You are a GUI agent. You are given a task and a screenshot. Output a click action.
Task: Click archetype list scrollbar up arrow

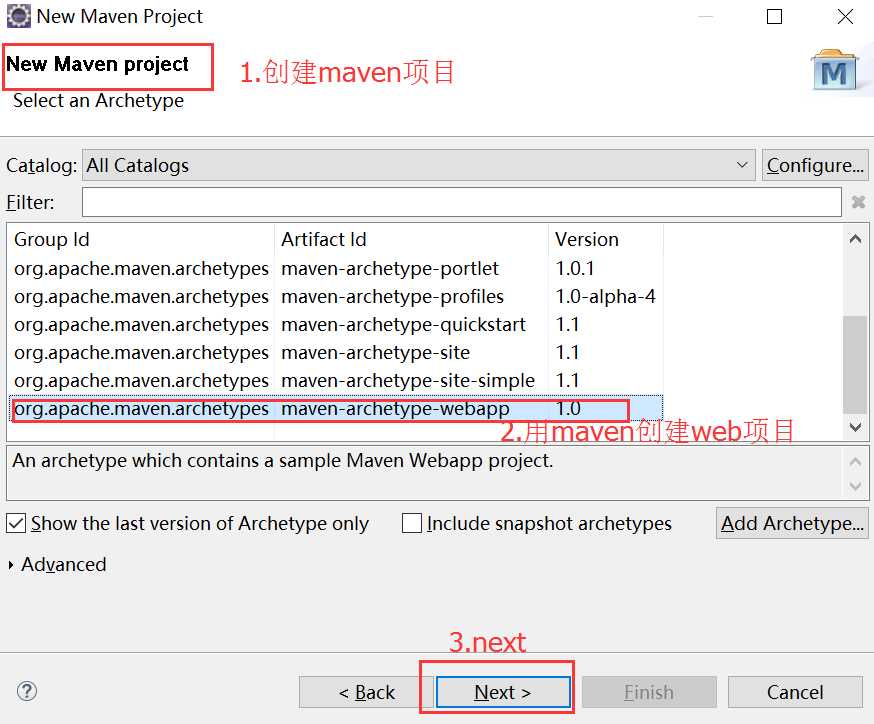(x=855, y=240)
